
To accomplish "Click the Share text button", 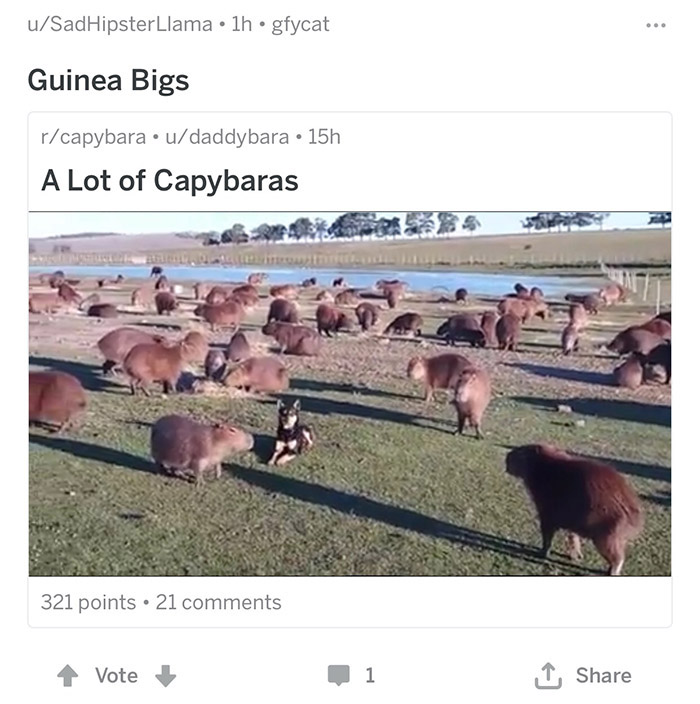I will (x=603, y=675).
